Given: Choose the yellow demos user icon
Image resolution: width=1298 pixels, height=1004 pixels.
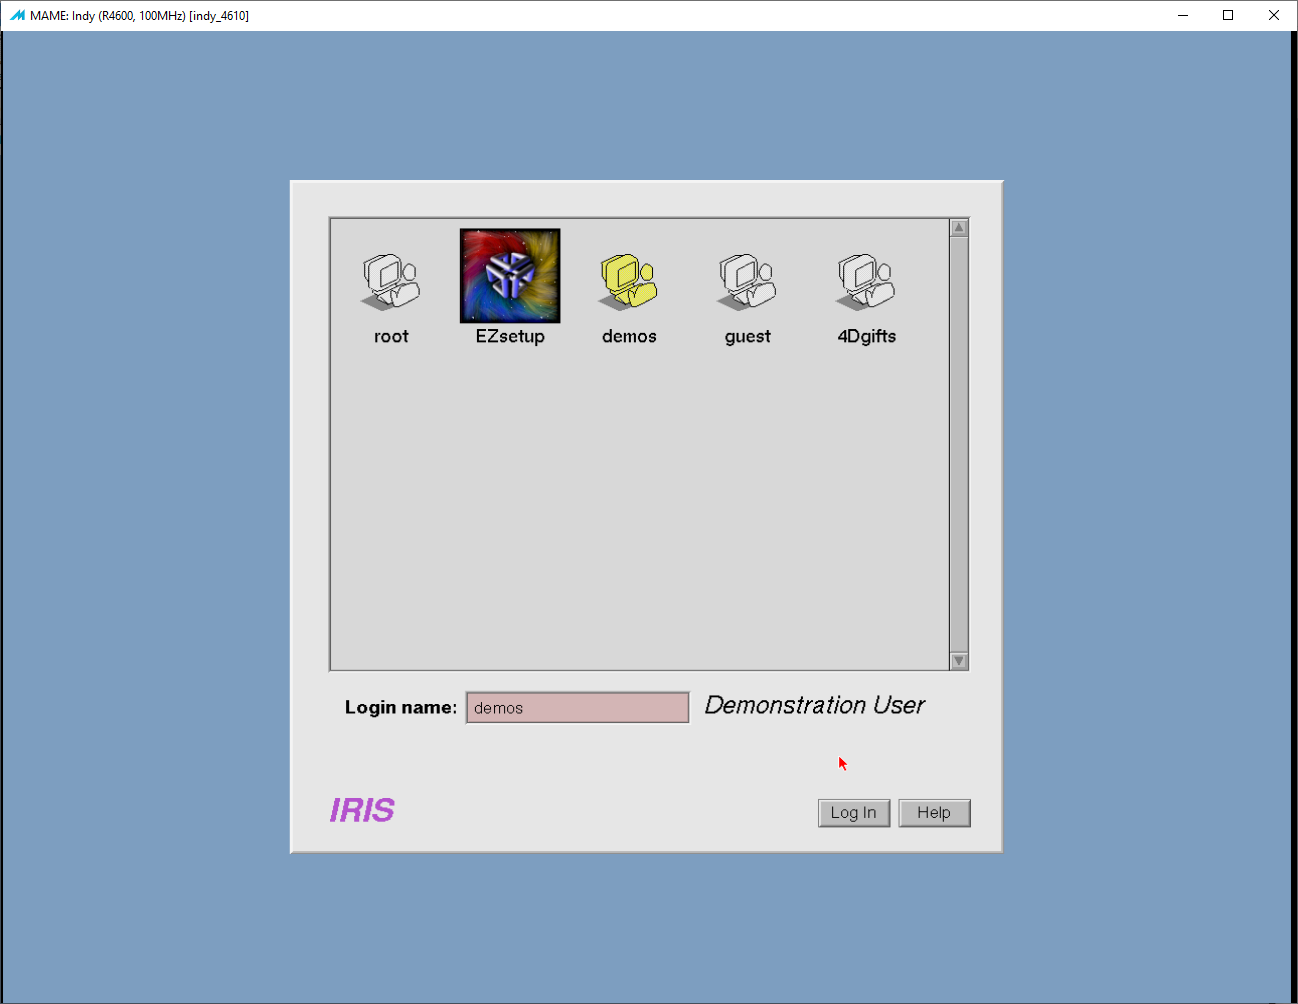Looking at the screenshot, I should click(628, 281).
